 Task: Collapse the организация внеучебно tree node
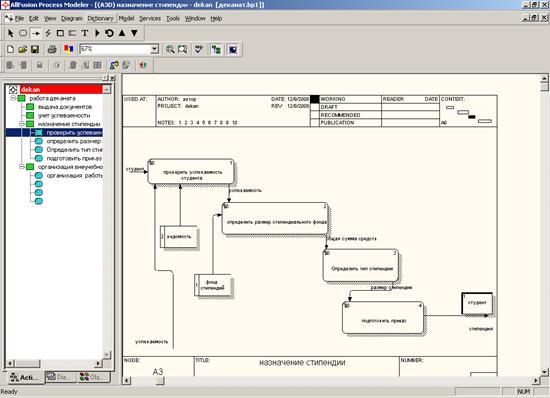point(22,167)
